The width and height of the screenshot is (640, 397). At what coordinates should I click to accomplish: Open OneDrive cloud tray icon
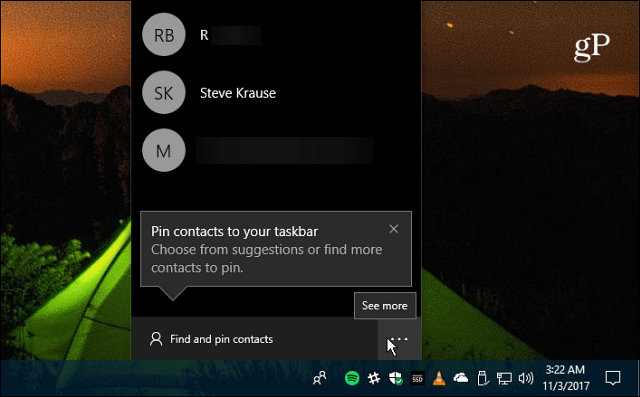pos(461,378)
